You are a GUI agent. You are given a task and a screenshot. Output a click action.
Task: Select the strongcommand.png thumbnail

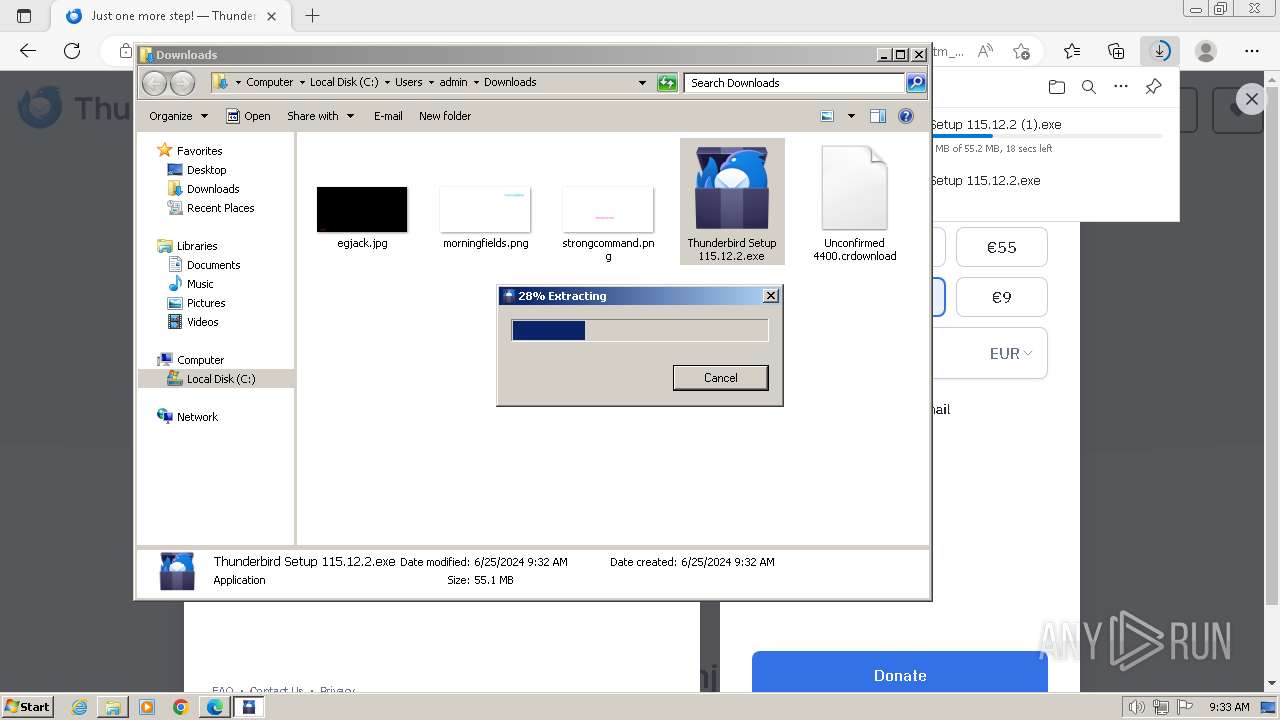[608, 209]
